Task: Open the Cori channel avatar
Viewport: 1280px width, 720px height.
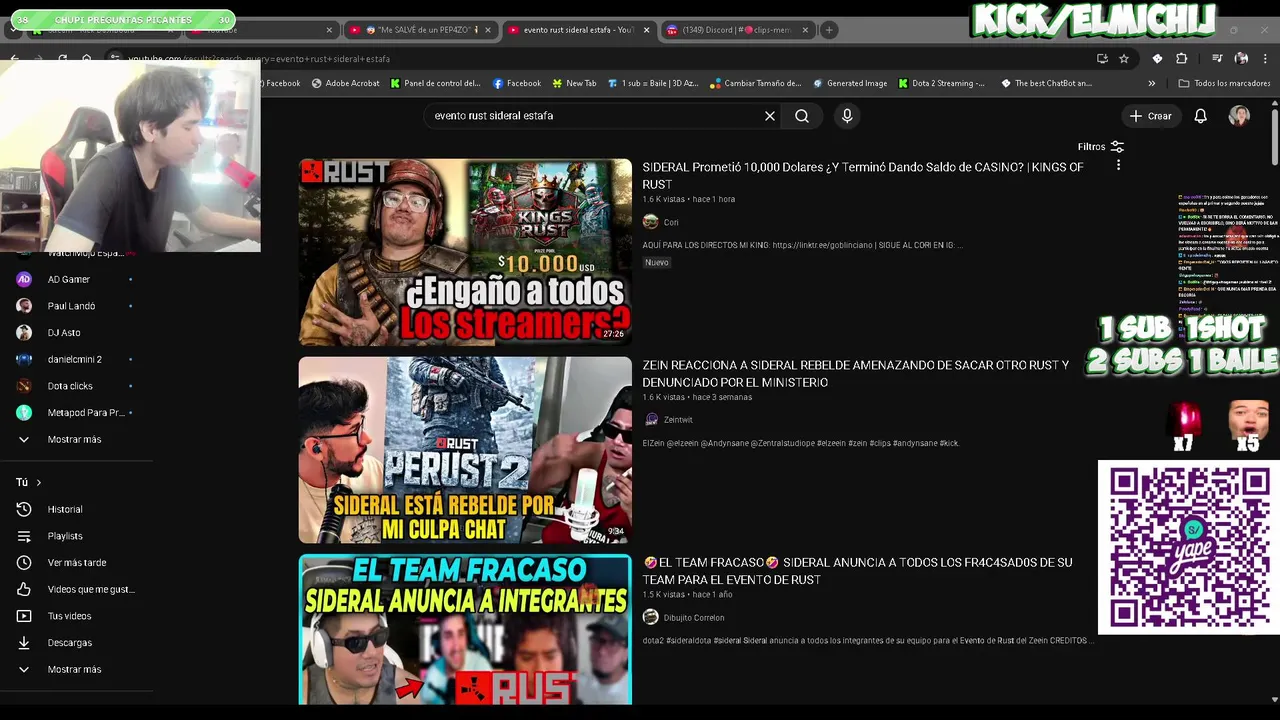Action: pyautogui.click(x=651, y=222)
